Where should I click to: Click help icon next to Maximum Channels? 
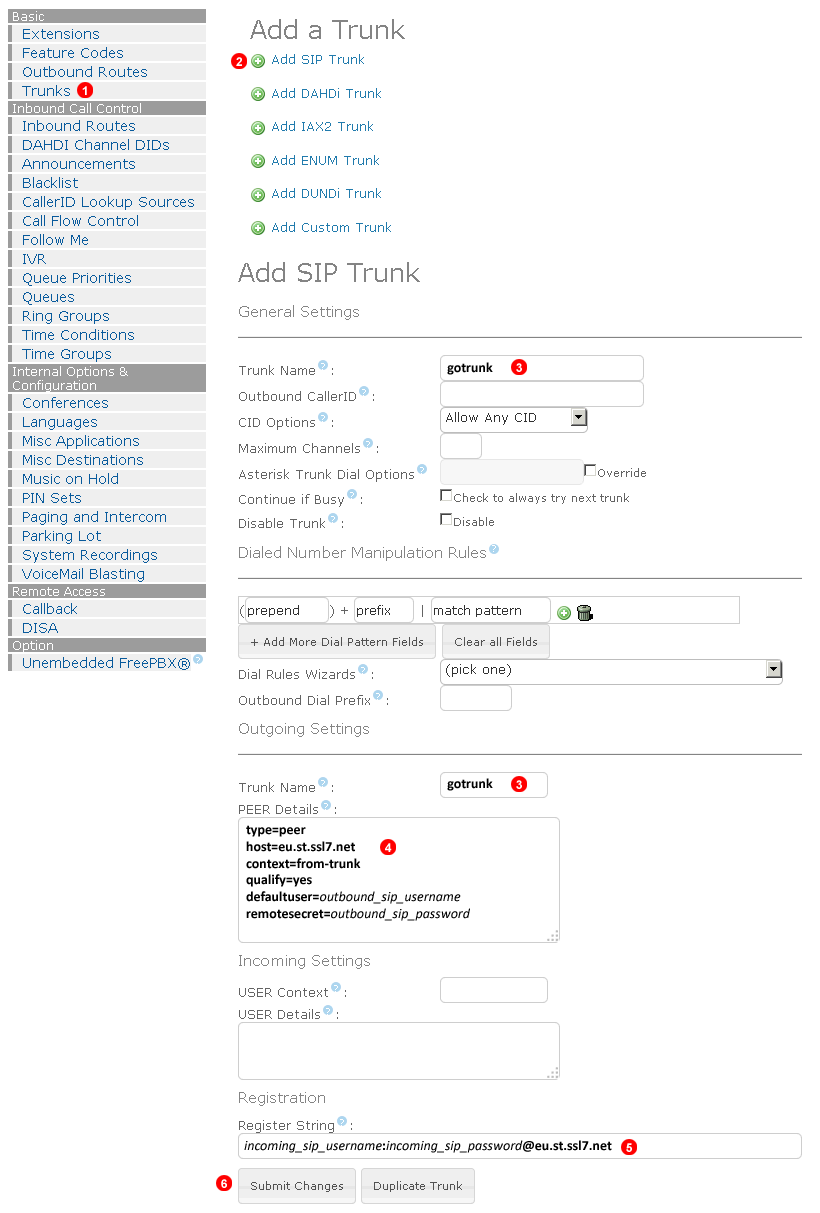(x=368, y=444)
